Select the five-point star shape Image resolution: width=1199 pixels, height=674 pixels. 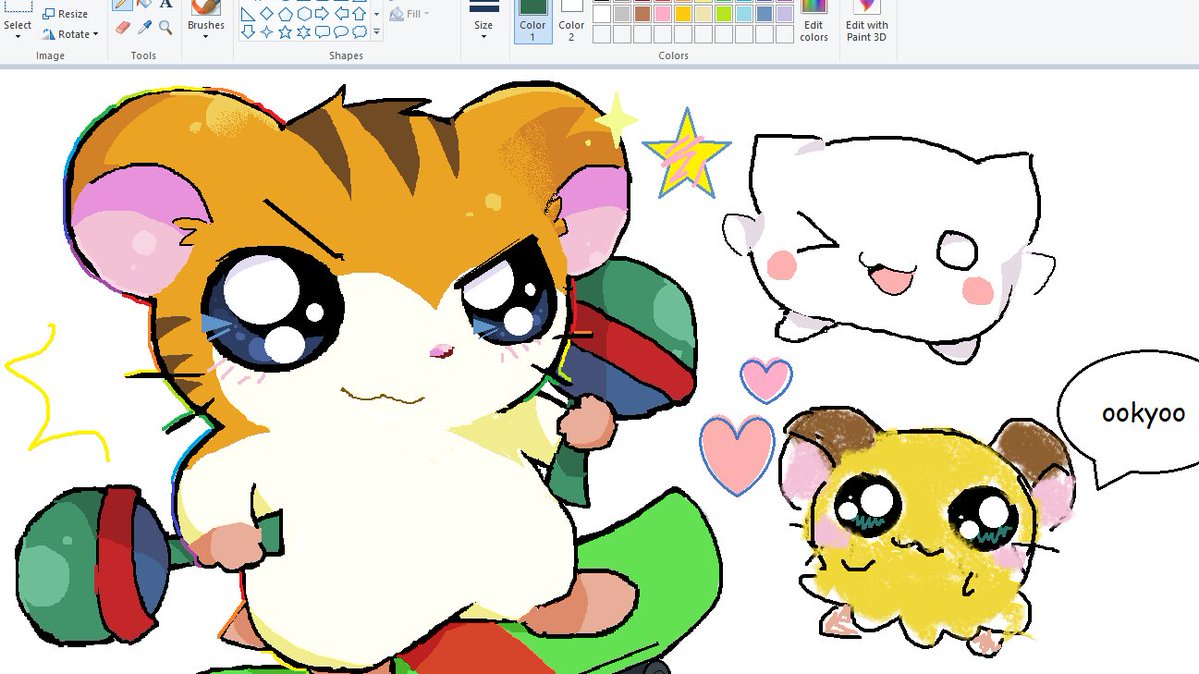tap(285, 32)
